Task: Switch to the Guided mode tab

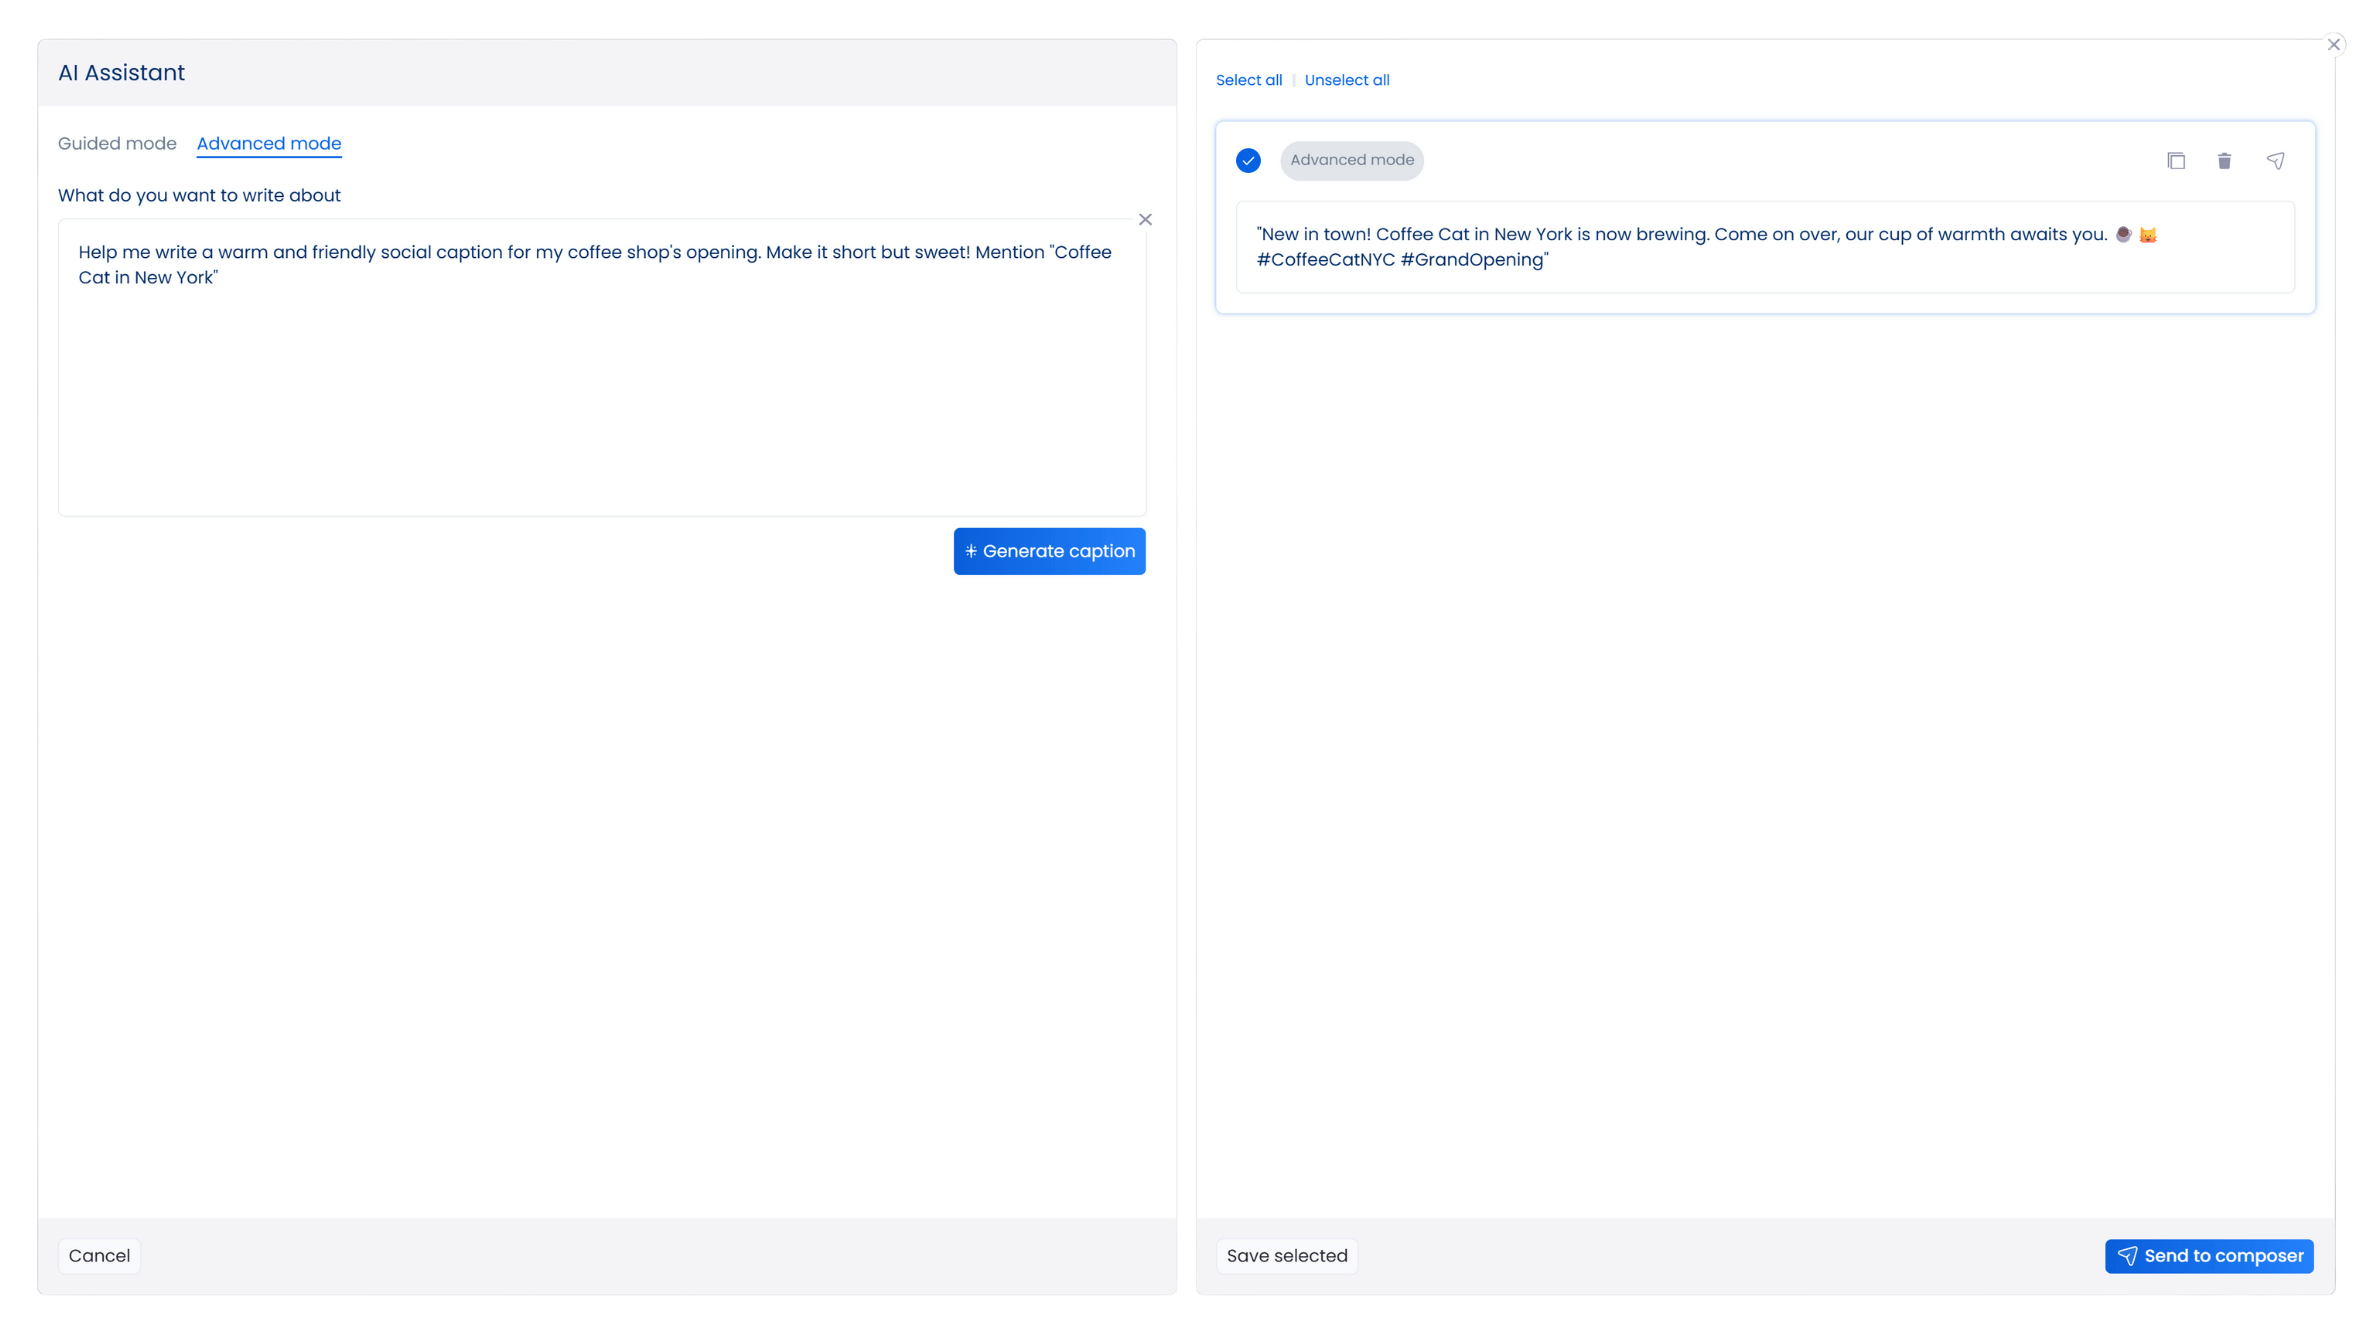Action: 117,144
